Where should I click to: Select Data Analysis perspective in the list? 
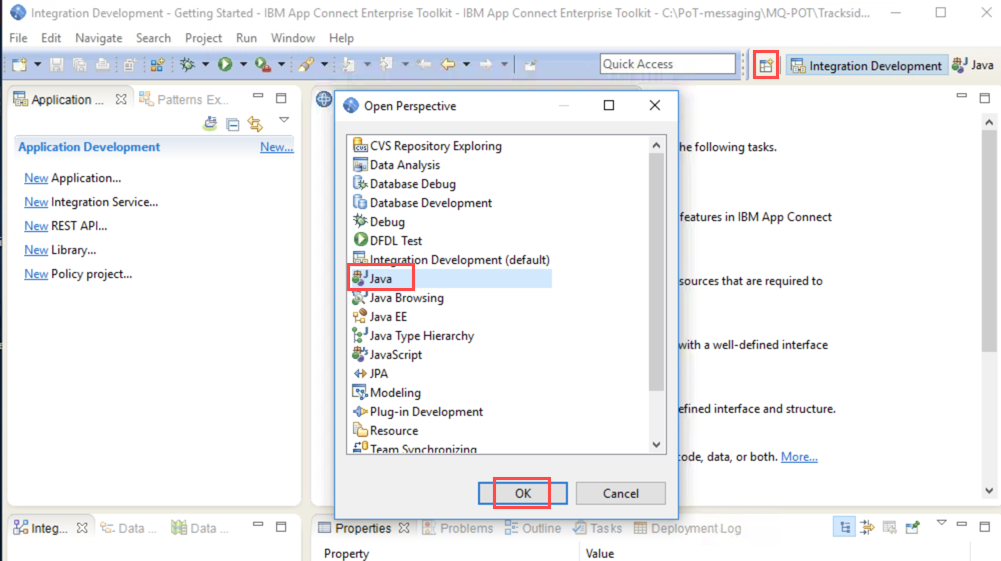point(396,165)
